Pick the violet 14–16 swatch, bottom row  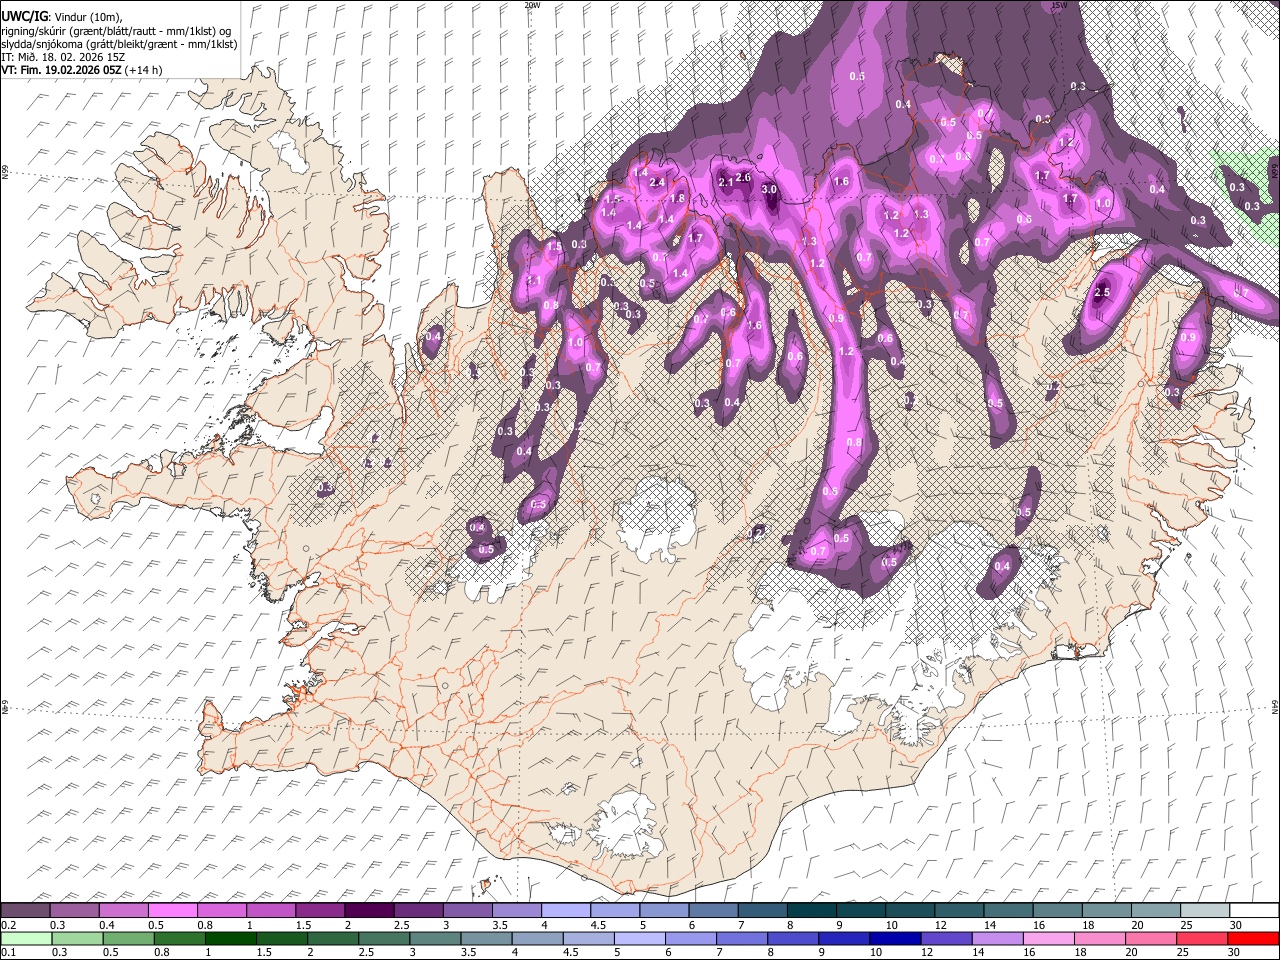click(998, 938)
